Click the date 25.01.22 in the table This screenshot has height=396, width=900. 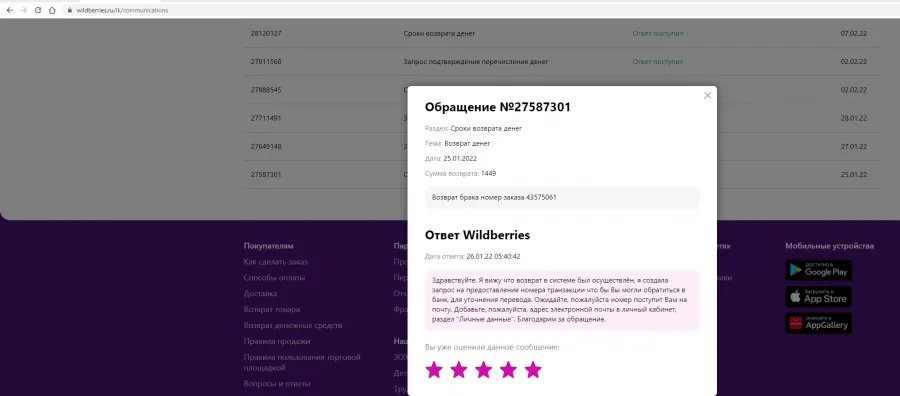(854, 174)
